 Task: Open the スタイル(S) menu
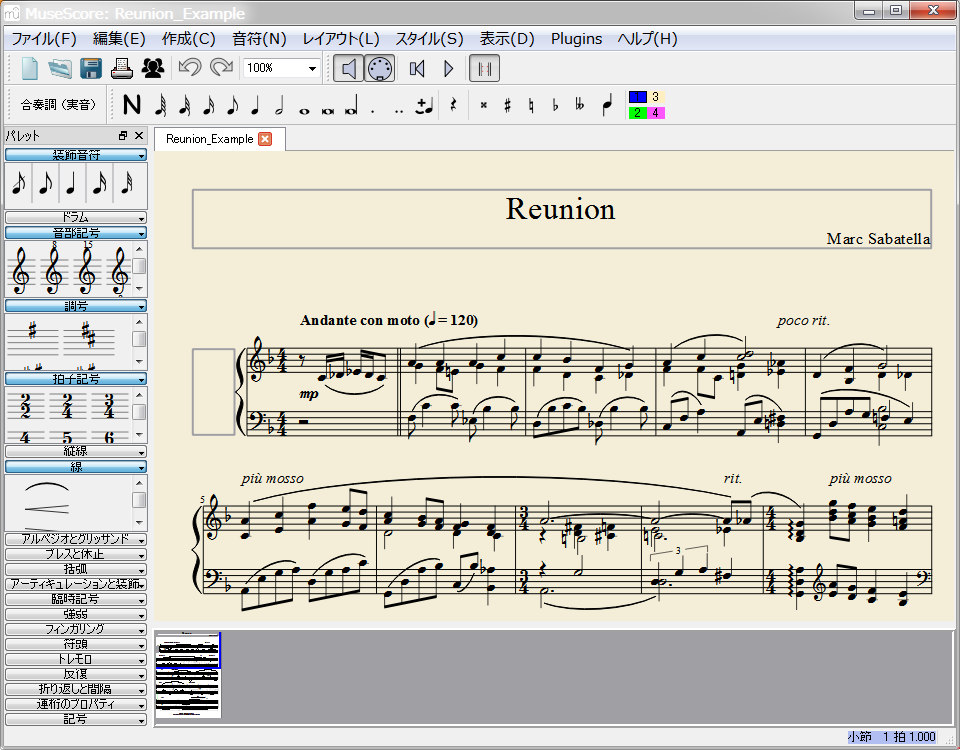pos(430,39)
